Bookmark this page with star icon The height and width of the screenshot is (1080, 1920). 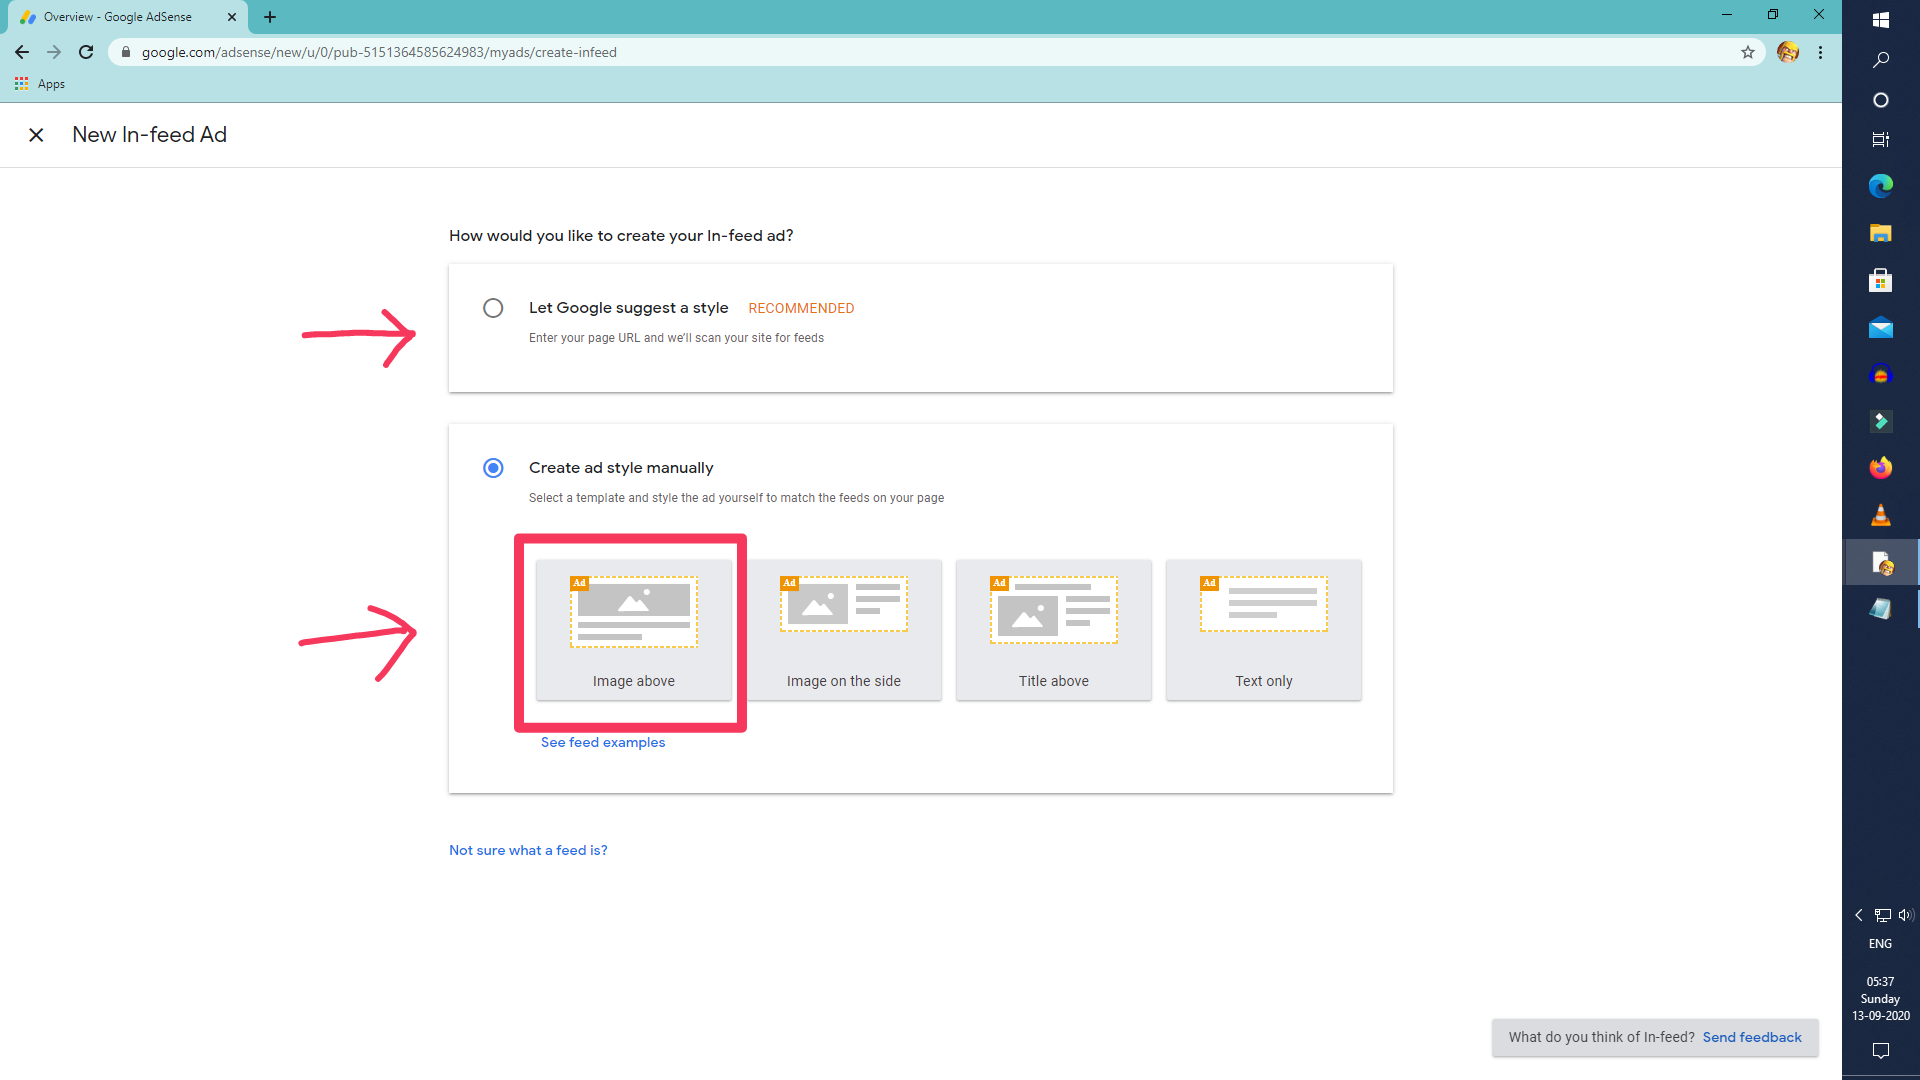click(1748, 52)
